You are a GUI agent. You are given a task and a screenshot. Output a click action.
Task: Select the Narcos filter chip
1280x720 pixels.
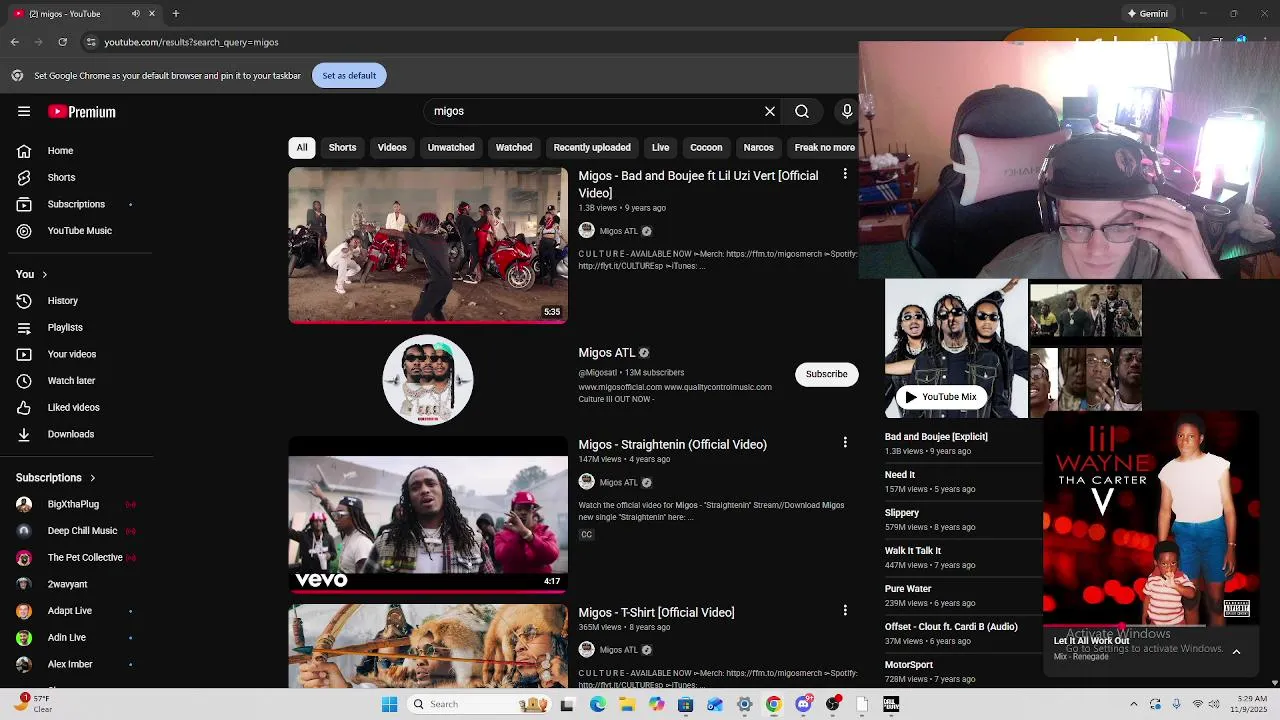pyautogui.click(x=758, y=148)
